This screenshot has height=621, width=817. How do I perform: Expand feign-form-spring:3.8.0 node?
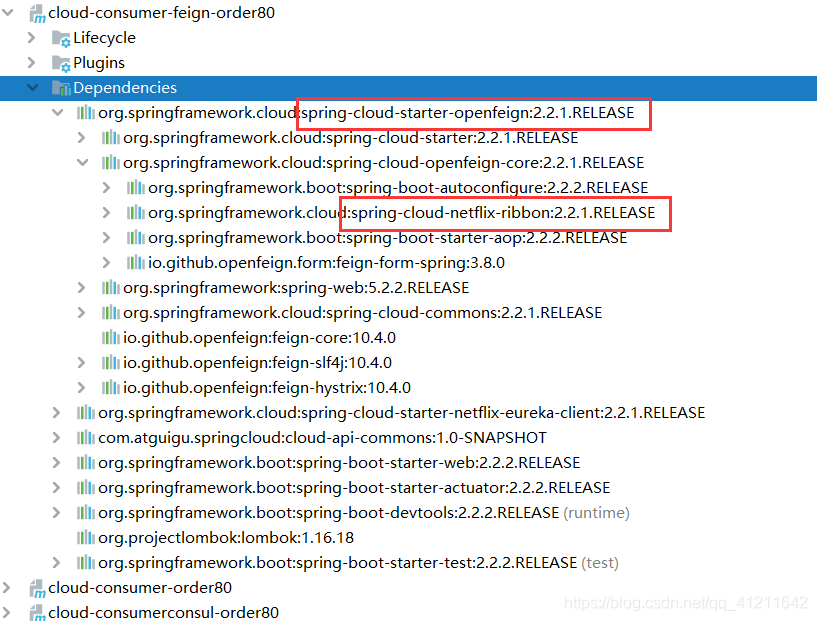click(106, 263)
